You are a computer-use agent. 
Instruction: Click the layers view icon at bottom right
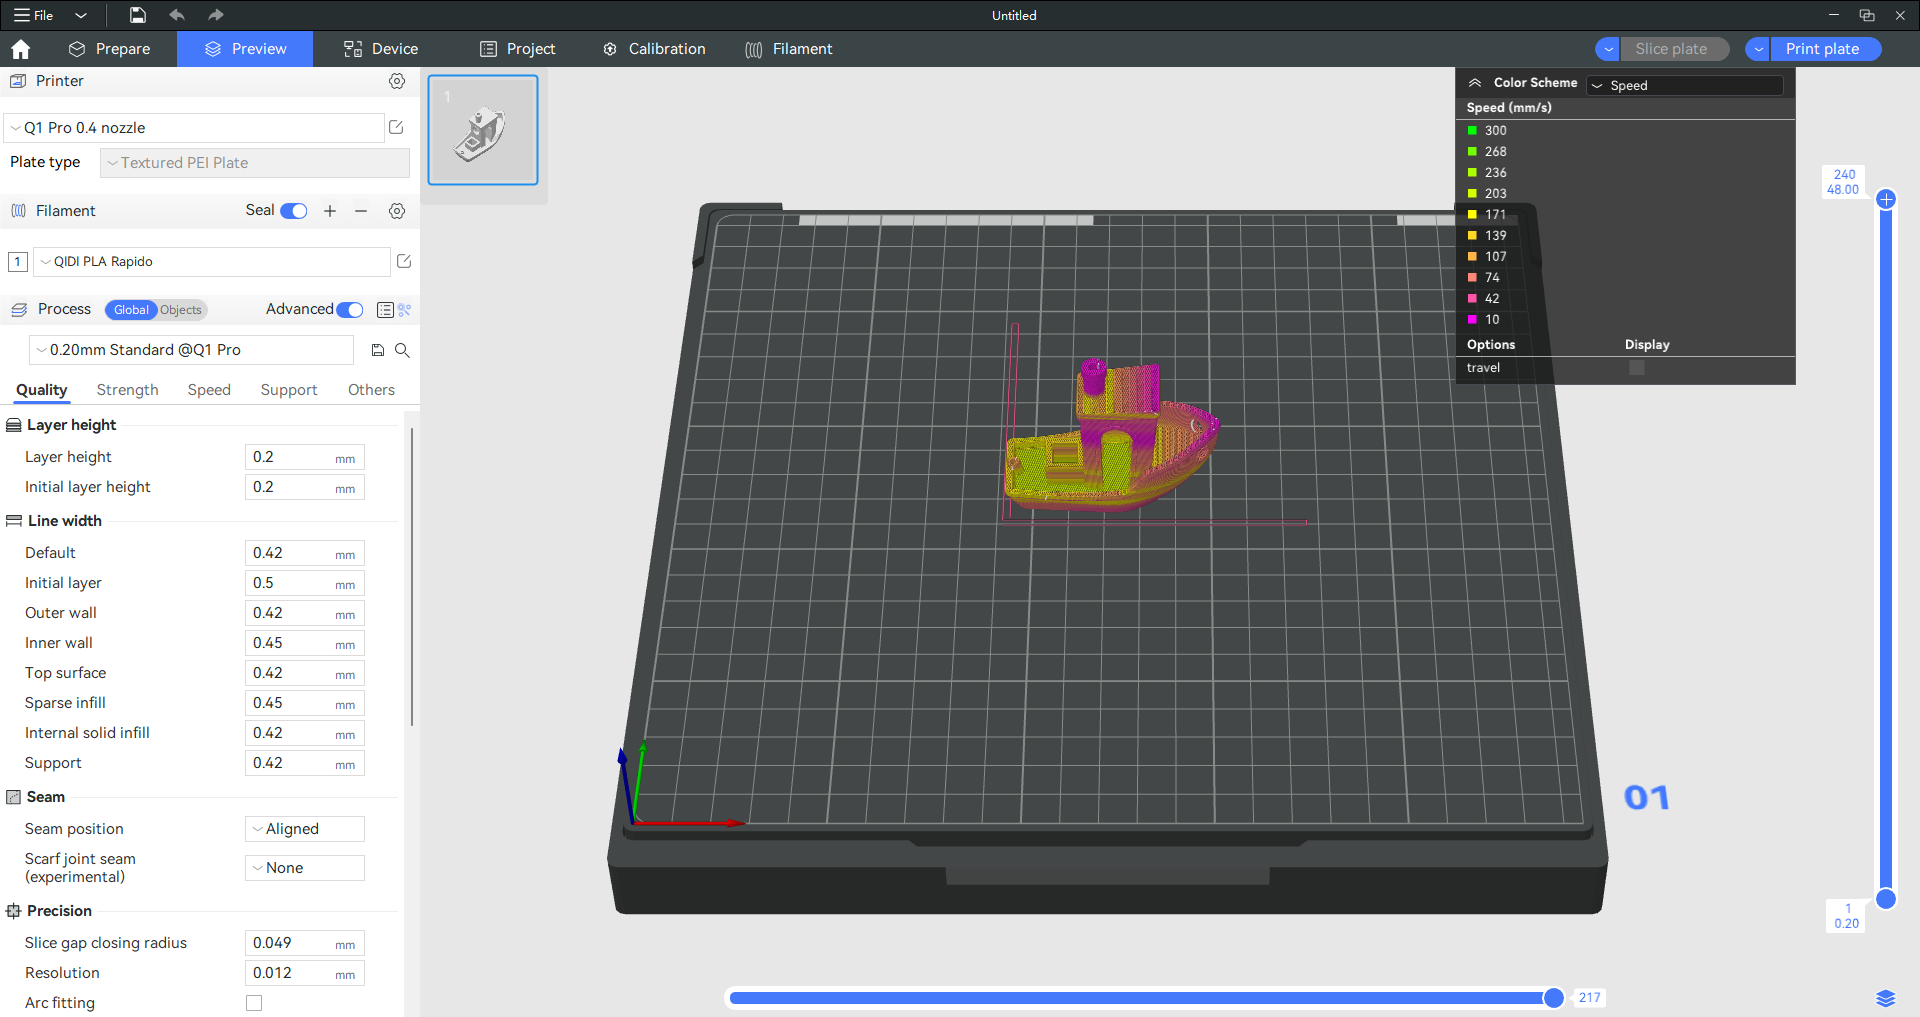tap(1885, 998)
